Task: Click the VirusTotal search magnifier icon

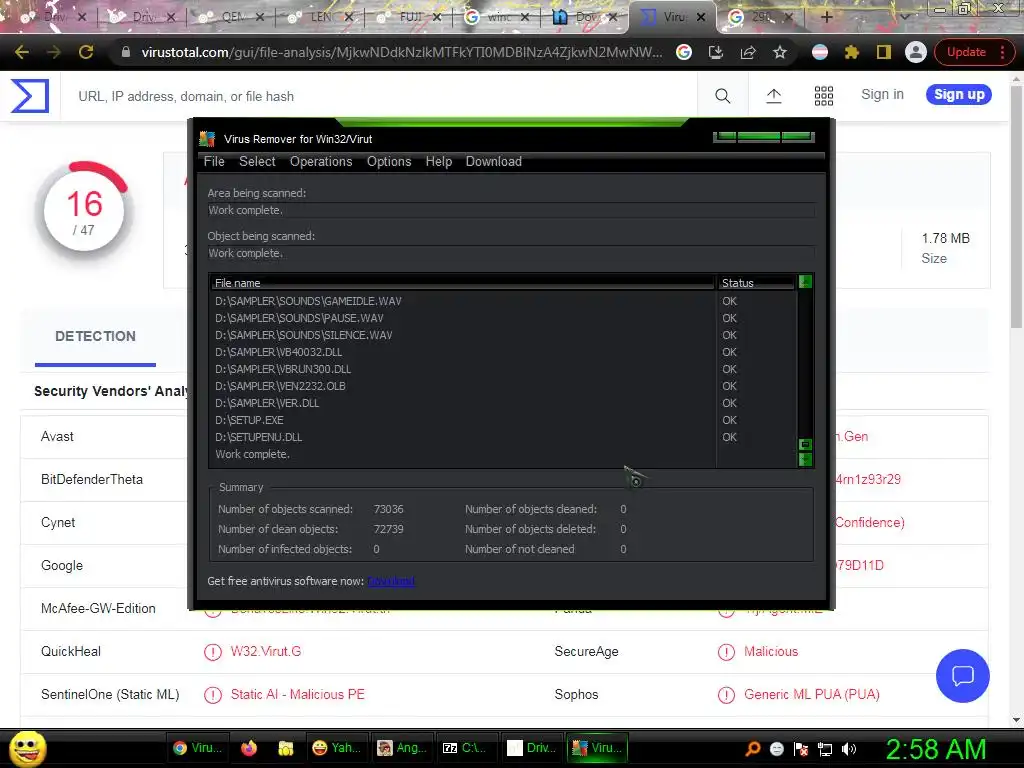Action: [x=722, y=96]
